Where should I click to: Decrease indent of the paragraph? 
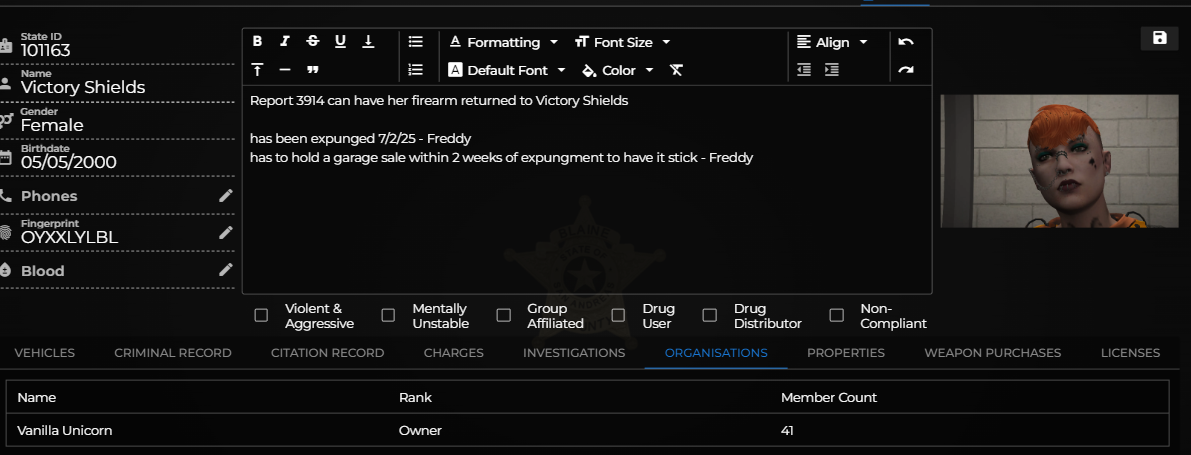[804, 70]
